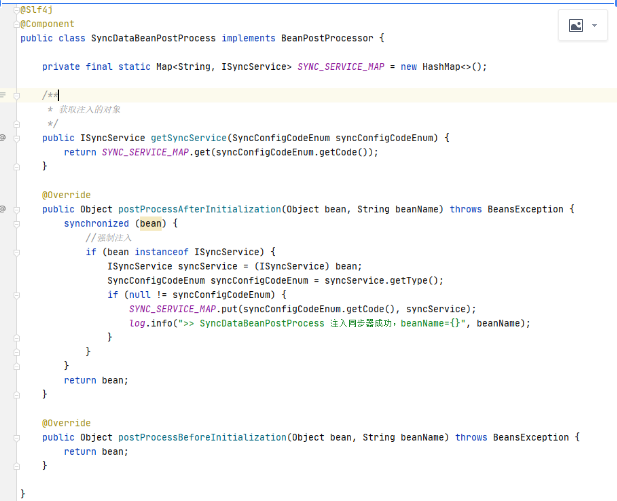Collapse the 'if (bean instanceof ISyncService)' fold marker
The image size is (617, 501).
pos(17,252)
